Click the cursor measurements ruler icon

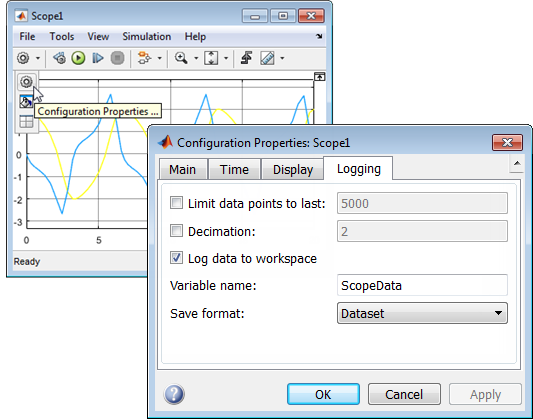pyautogui.click(x=268, y=58)
